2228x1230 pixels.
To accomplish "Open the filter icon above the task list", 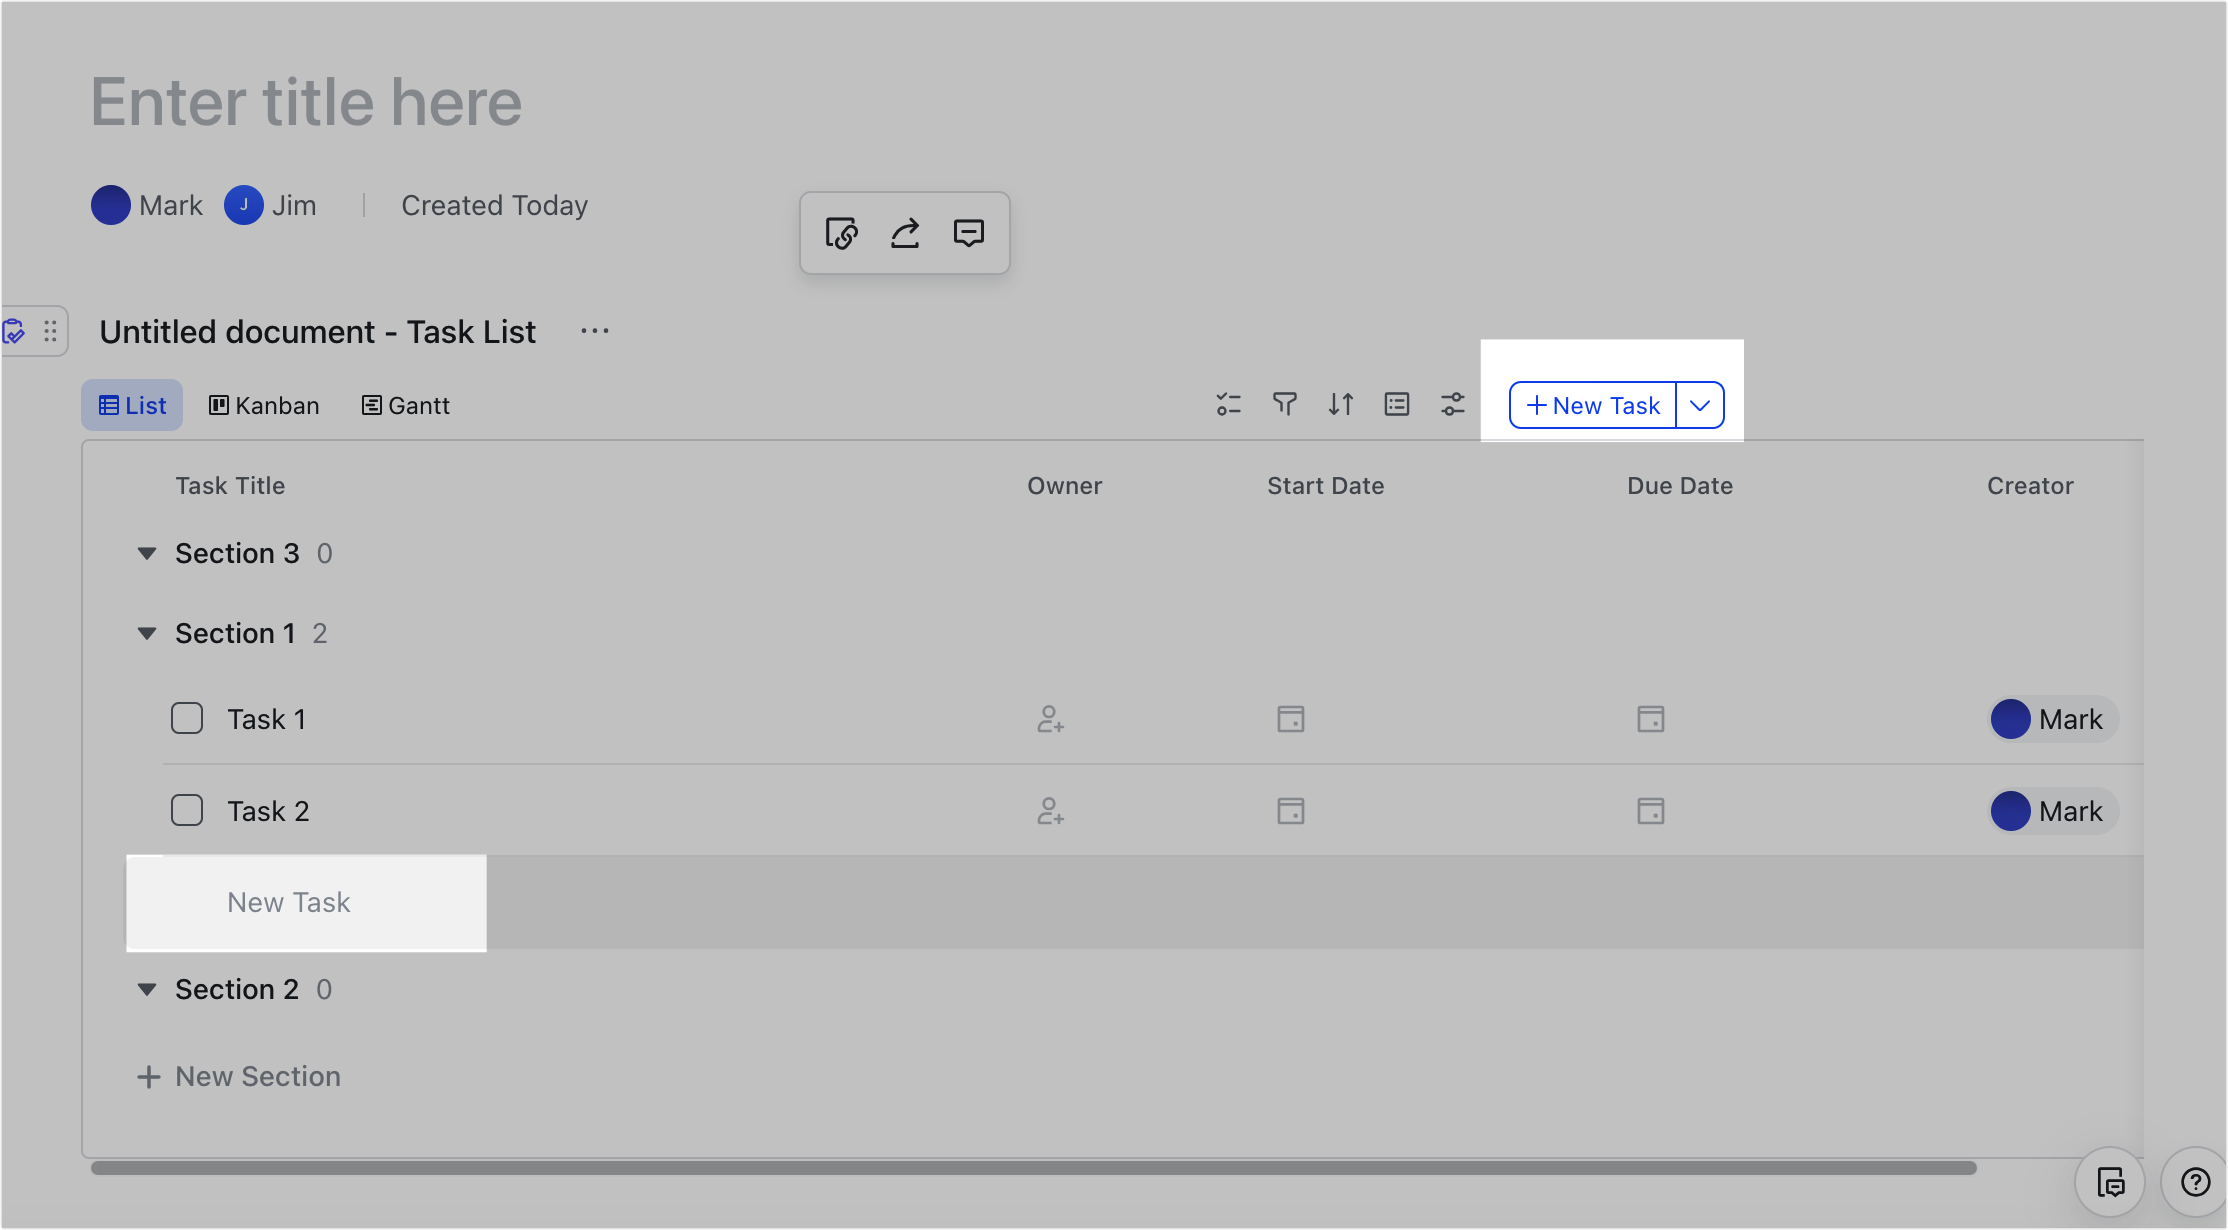I will coord(1285,404).
